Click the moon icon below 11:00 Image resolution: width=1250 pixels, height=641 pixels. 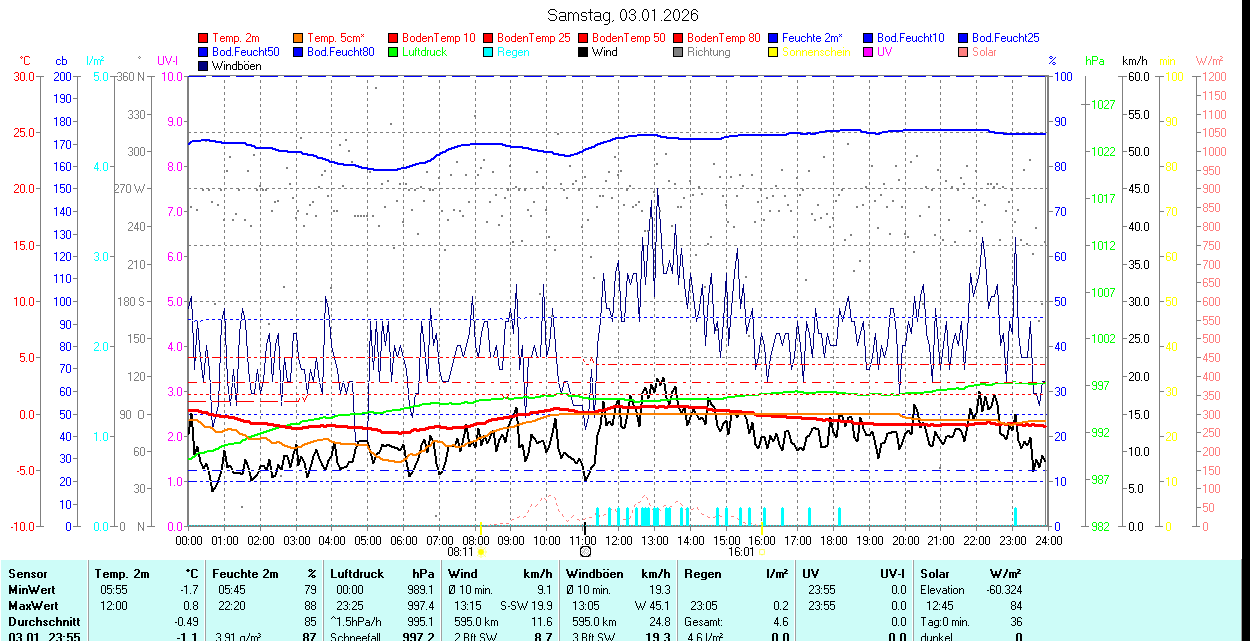[585, 551]
